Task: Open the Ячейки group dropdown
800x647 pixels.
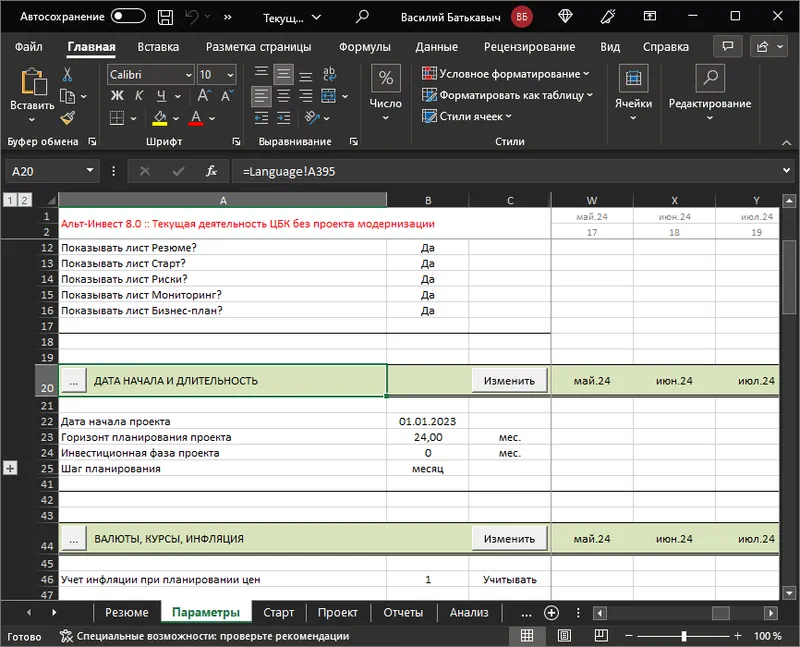Action: [x=633, y=93]
